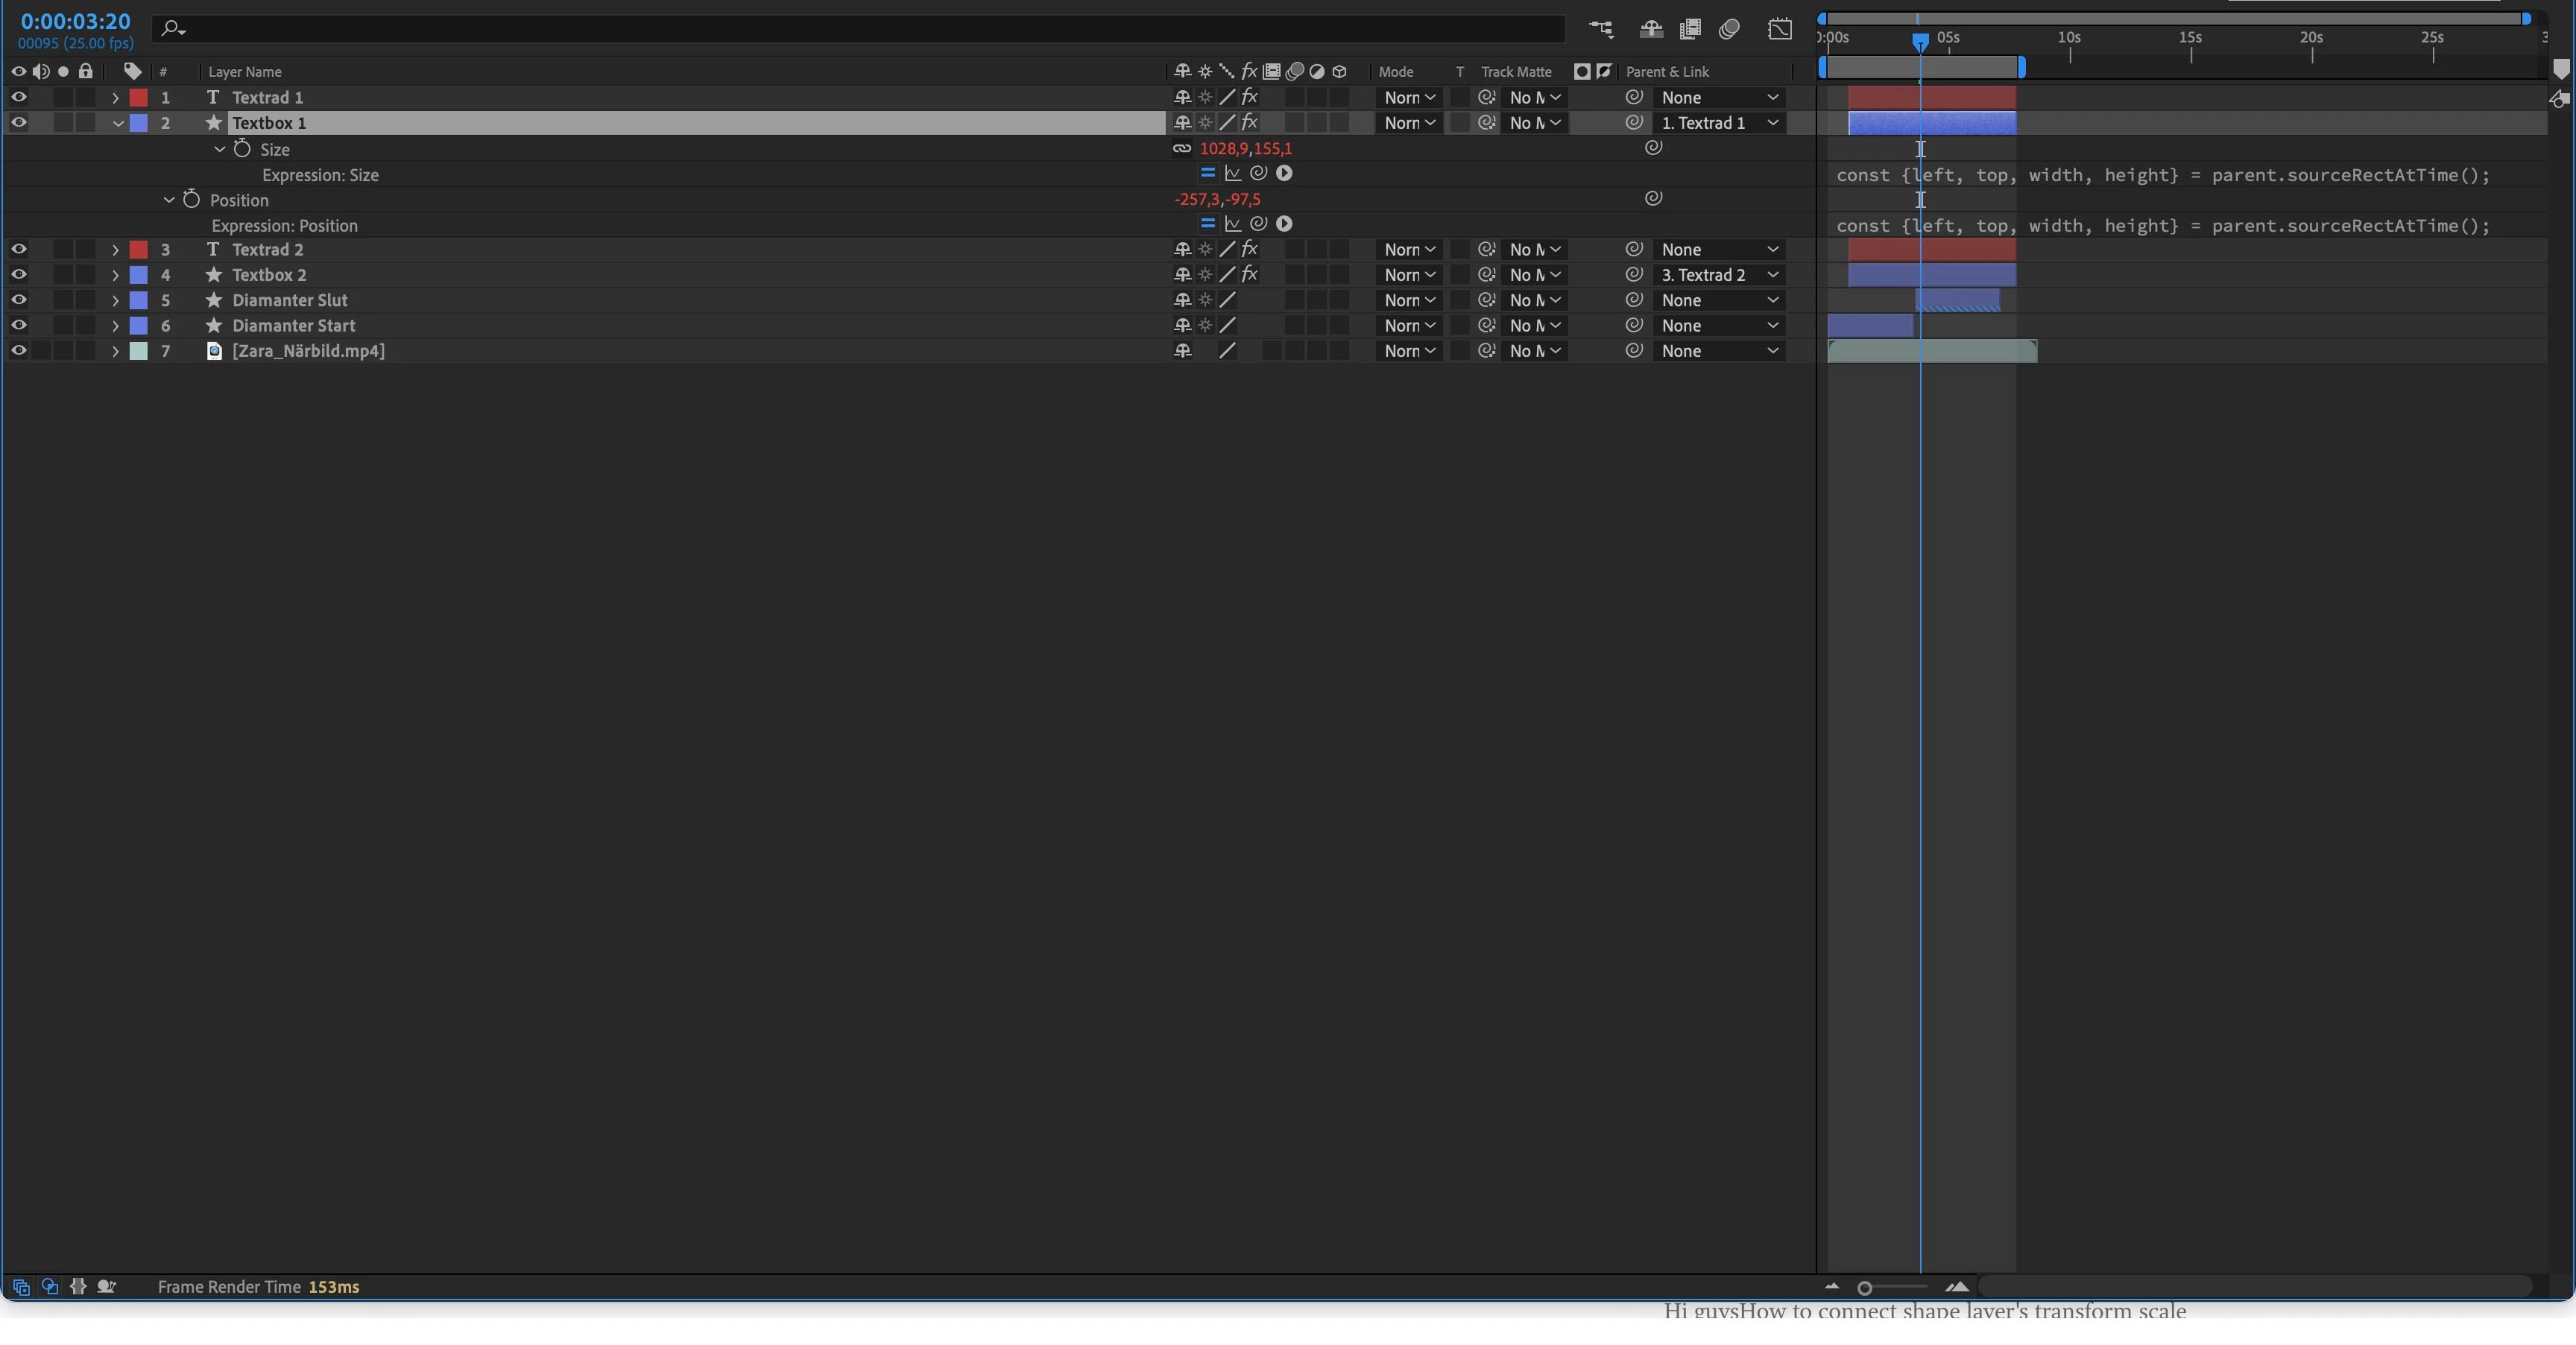Click the timeline zoom slider
This screenshot has height=1345, width=2576.
pos(1865,1288)
